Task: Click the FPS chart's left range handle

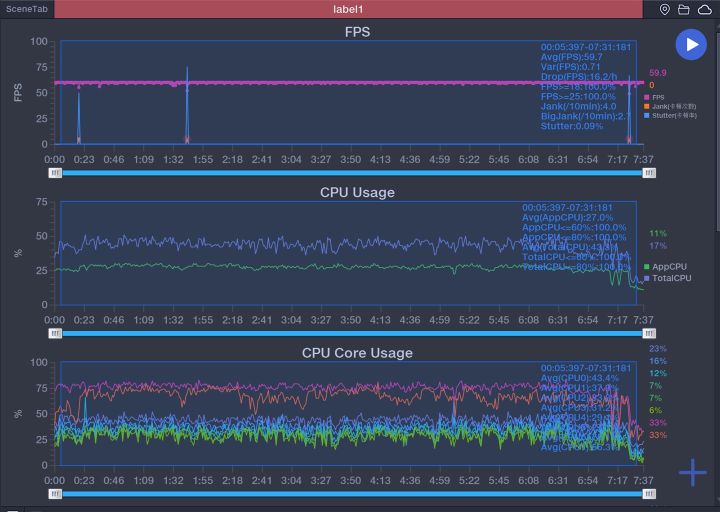Action: [56, 172]
